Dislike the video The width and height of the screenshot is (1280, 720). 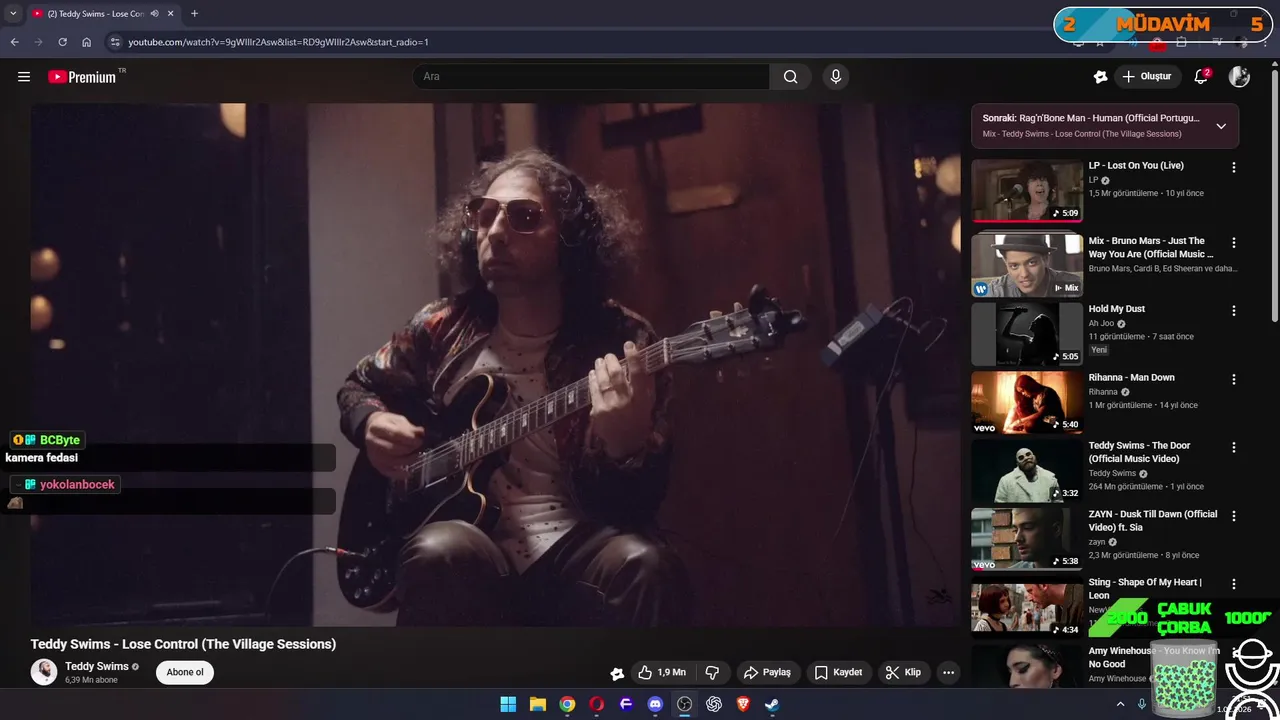pyautogui.click(x=713, y=673)
